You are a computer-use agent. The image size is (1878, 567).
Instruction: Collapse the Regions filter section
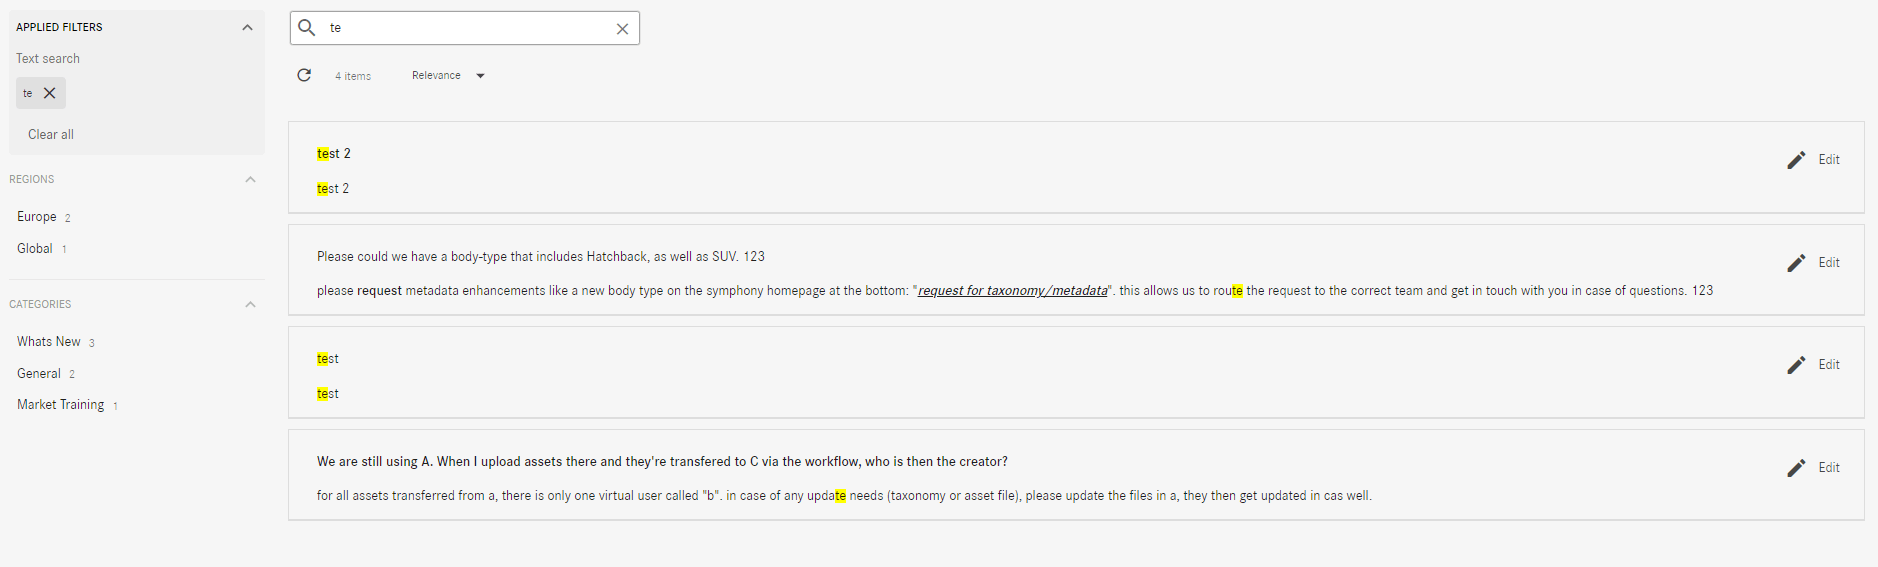(x=250, y=180)
